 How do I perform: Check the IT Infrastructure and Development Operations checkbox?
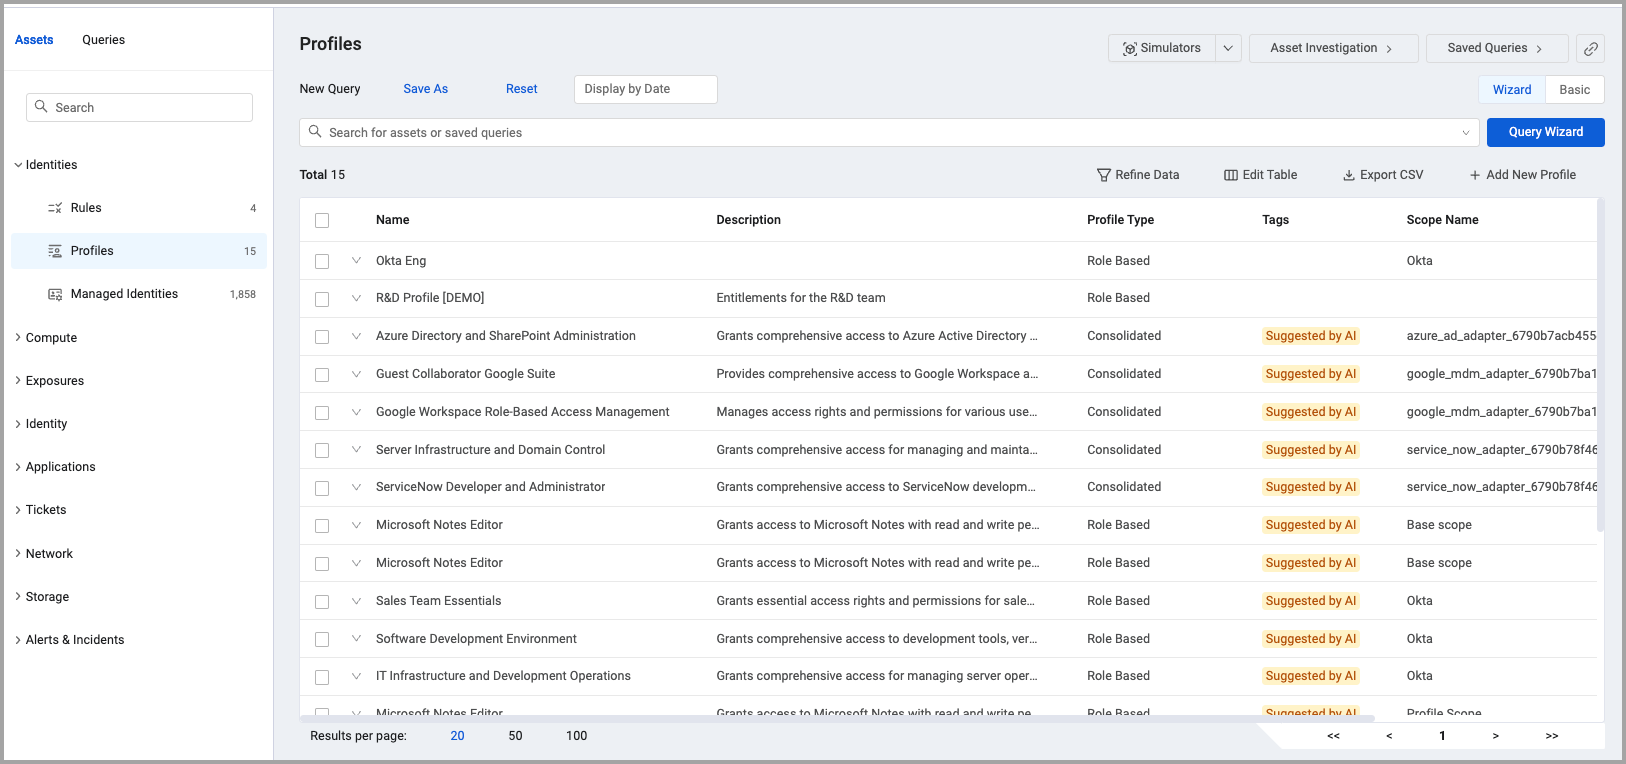[x=322, y=677]
